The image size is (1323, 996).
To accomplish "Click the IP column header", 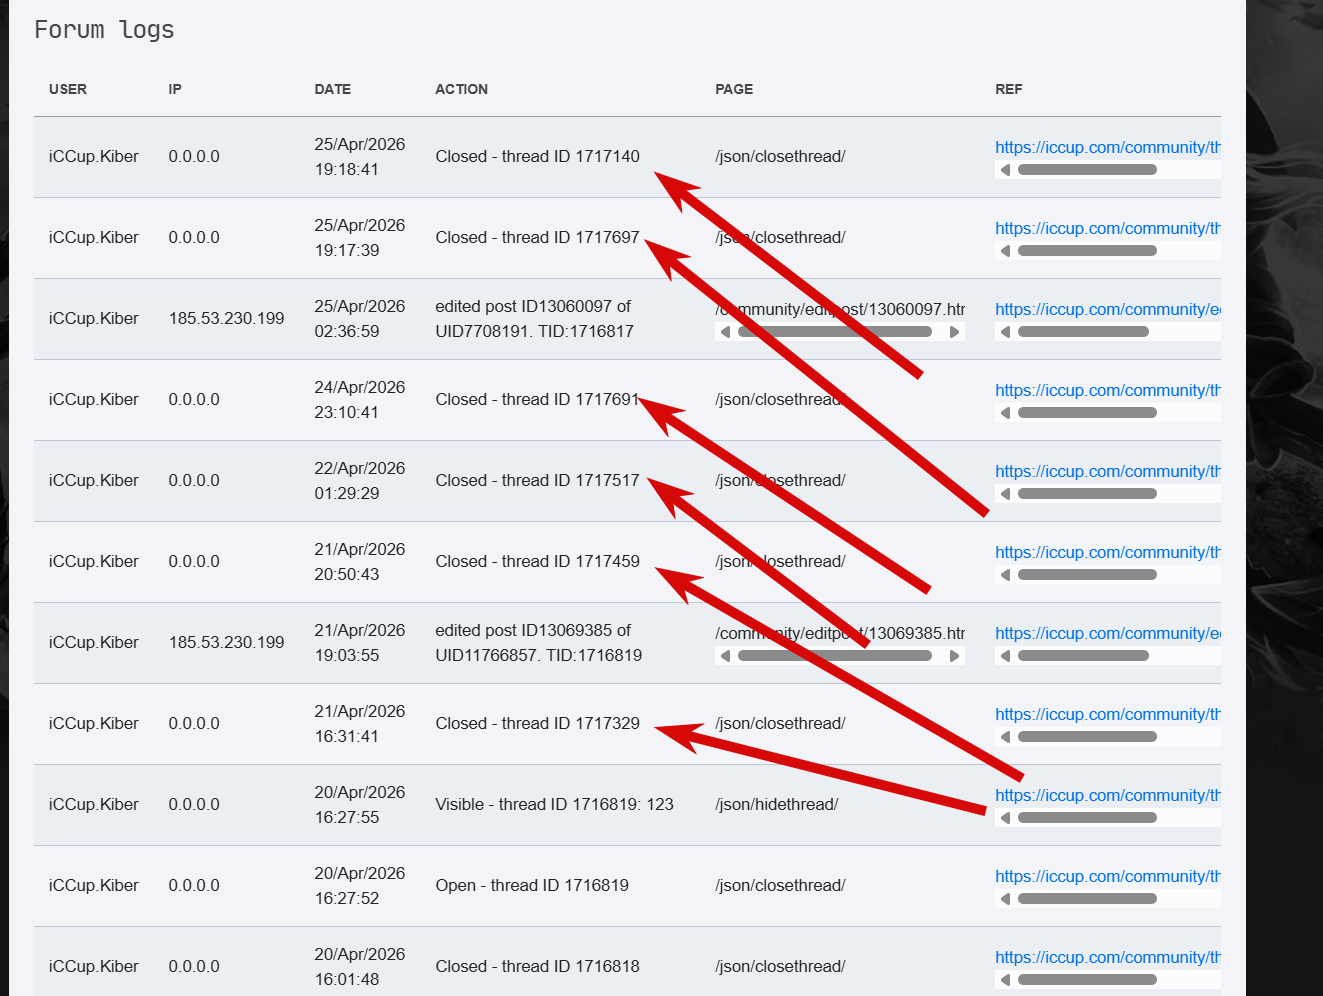I will pos(175,89).
